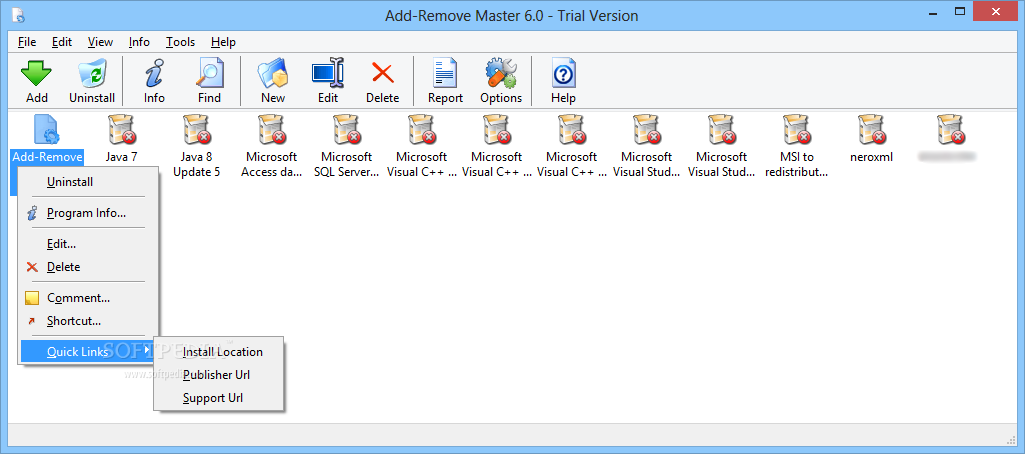Screen dimensions: 1025x454
Task: Launch the Find magnifier tool in toolbar
Action: pos(210,81)
